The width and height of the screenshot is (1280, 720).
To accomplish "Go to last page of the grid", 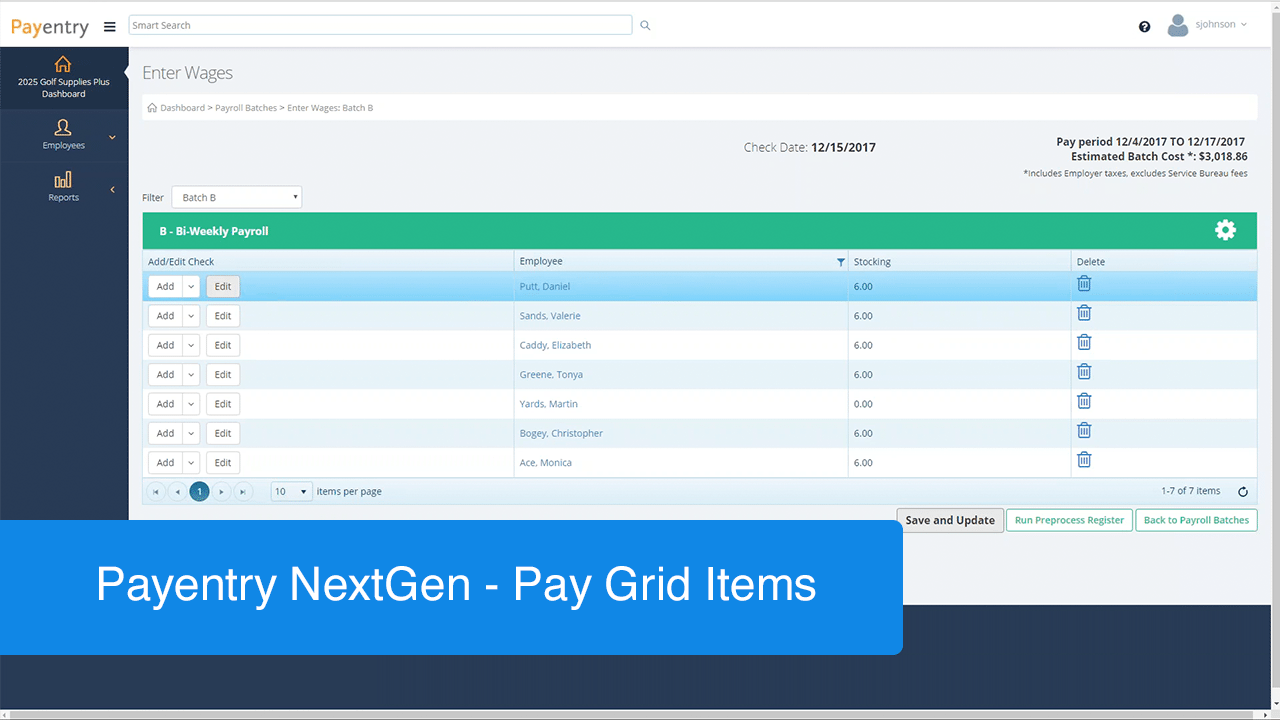I will [x=243, y=492].
